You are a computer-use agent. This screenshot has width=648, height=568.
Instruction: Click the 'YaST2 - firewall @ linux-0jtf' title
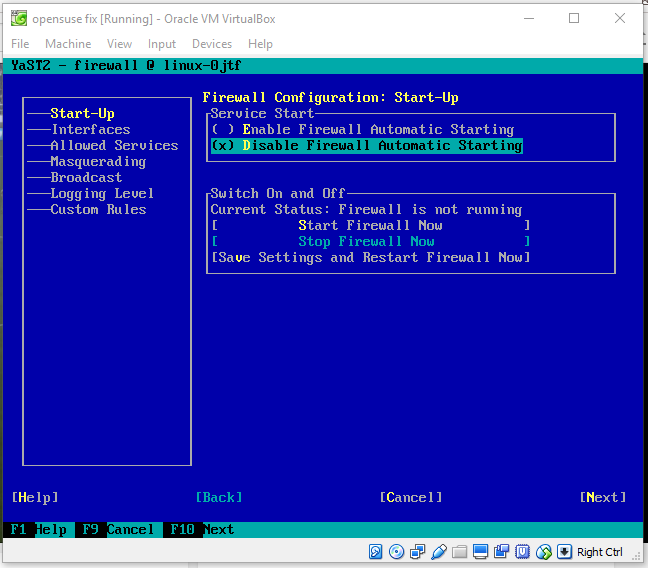tap(126, 65)
